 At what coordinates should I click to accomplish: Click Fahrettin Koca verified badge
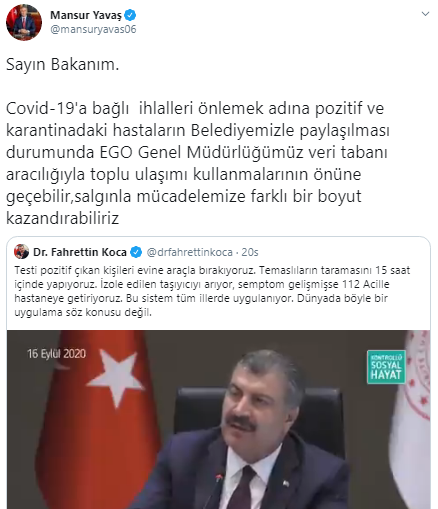pyautogui.click(x=136, y=252)
